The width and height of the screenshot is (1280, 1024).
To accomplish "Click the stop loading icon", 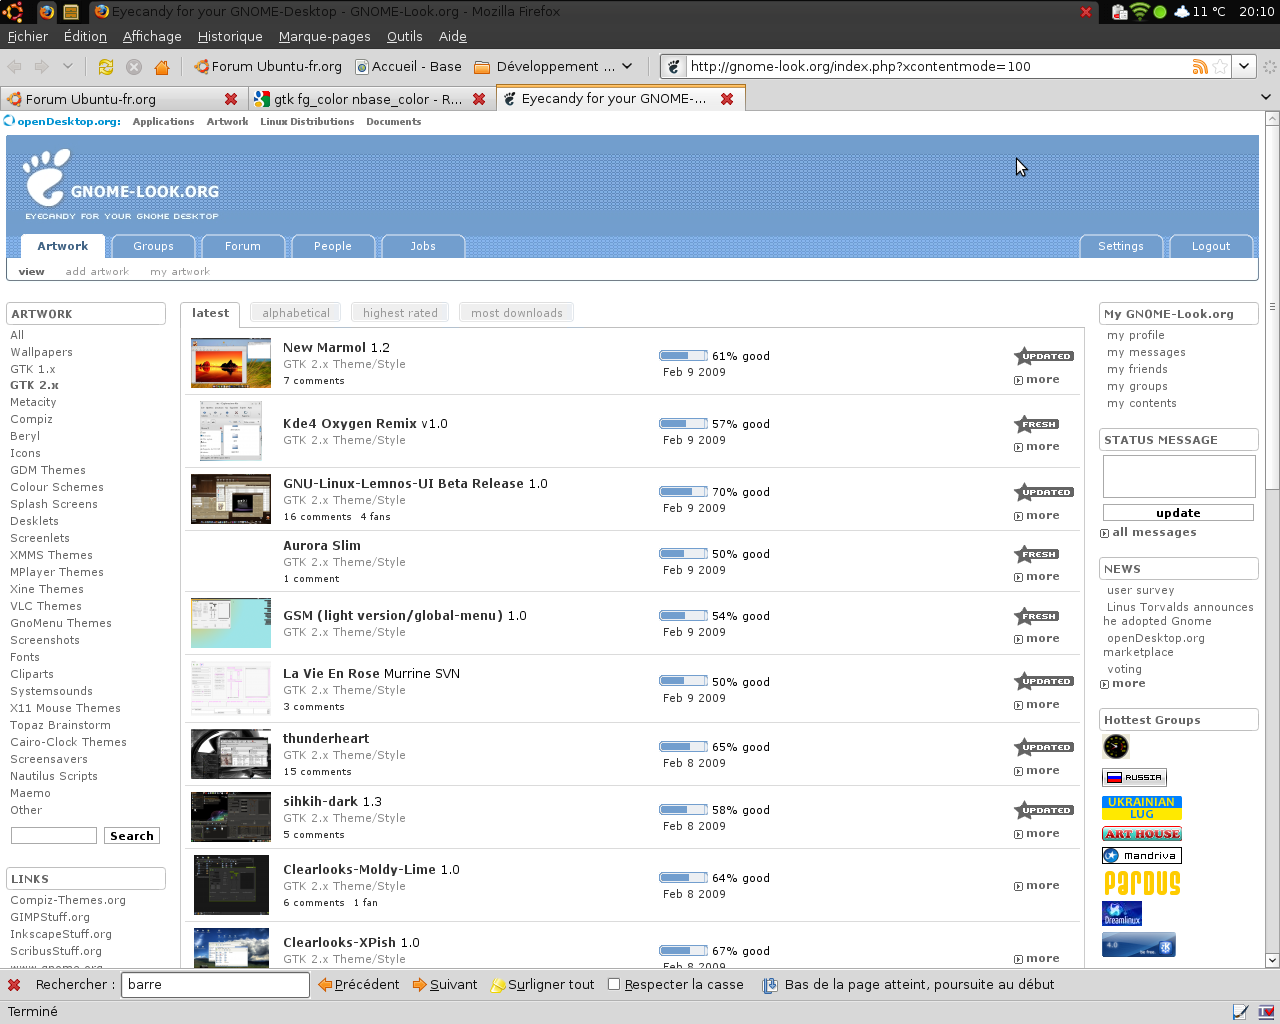I will [134, 67].
